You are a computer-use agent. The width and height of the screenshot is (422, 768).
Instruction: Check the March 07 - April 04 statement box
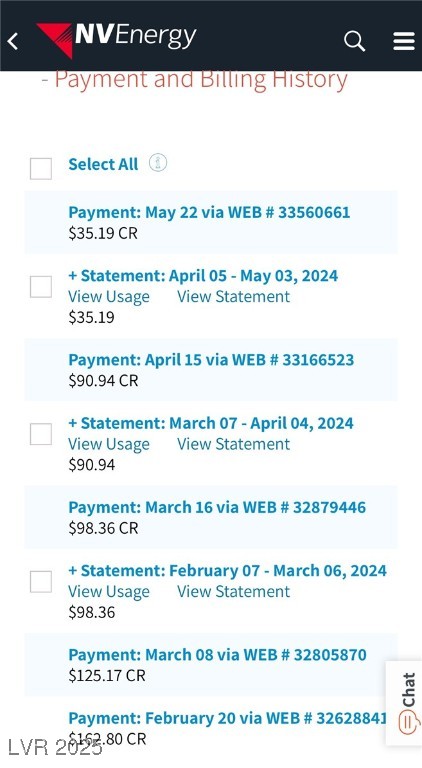(x=41, y=434)
